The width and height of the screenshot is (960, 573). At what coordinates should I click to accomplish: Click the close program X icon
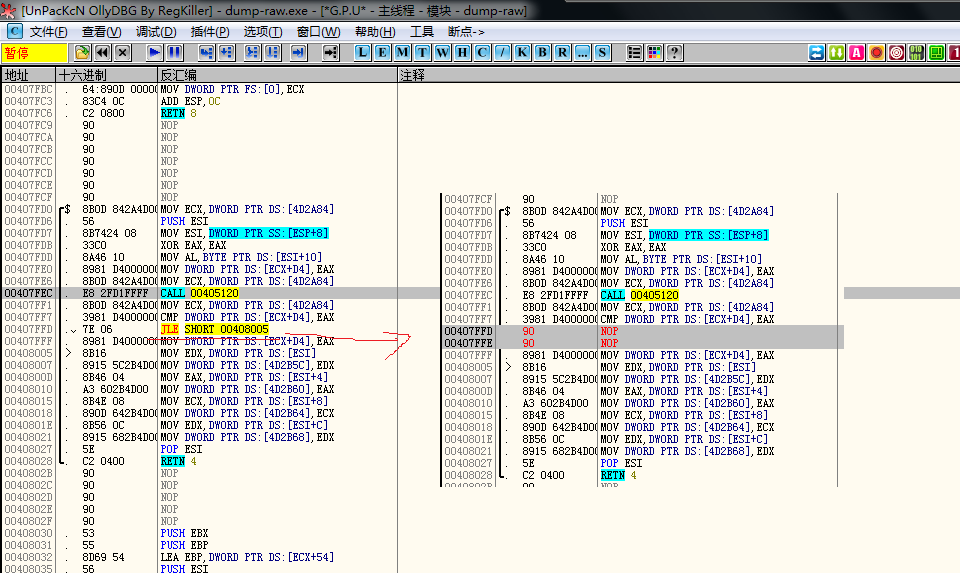coord(122,53)
